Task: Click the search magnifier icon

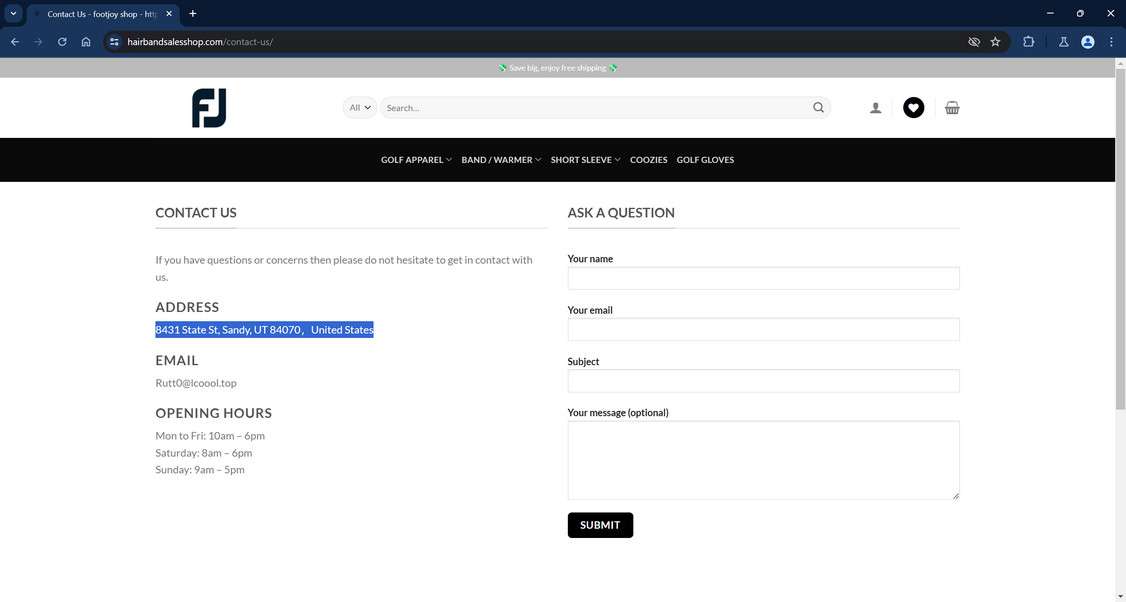Action: 818,107
